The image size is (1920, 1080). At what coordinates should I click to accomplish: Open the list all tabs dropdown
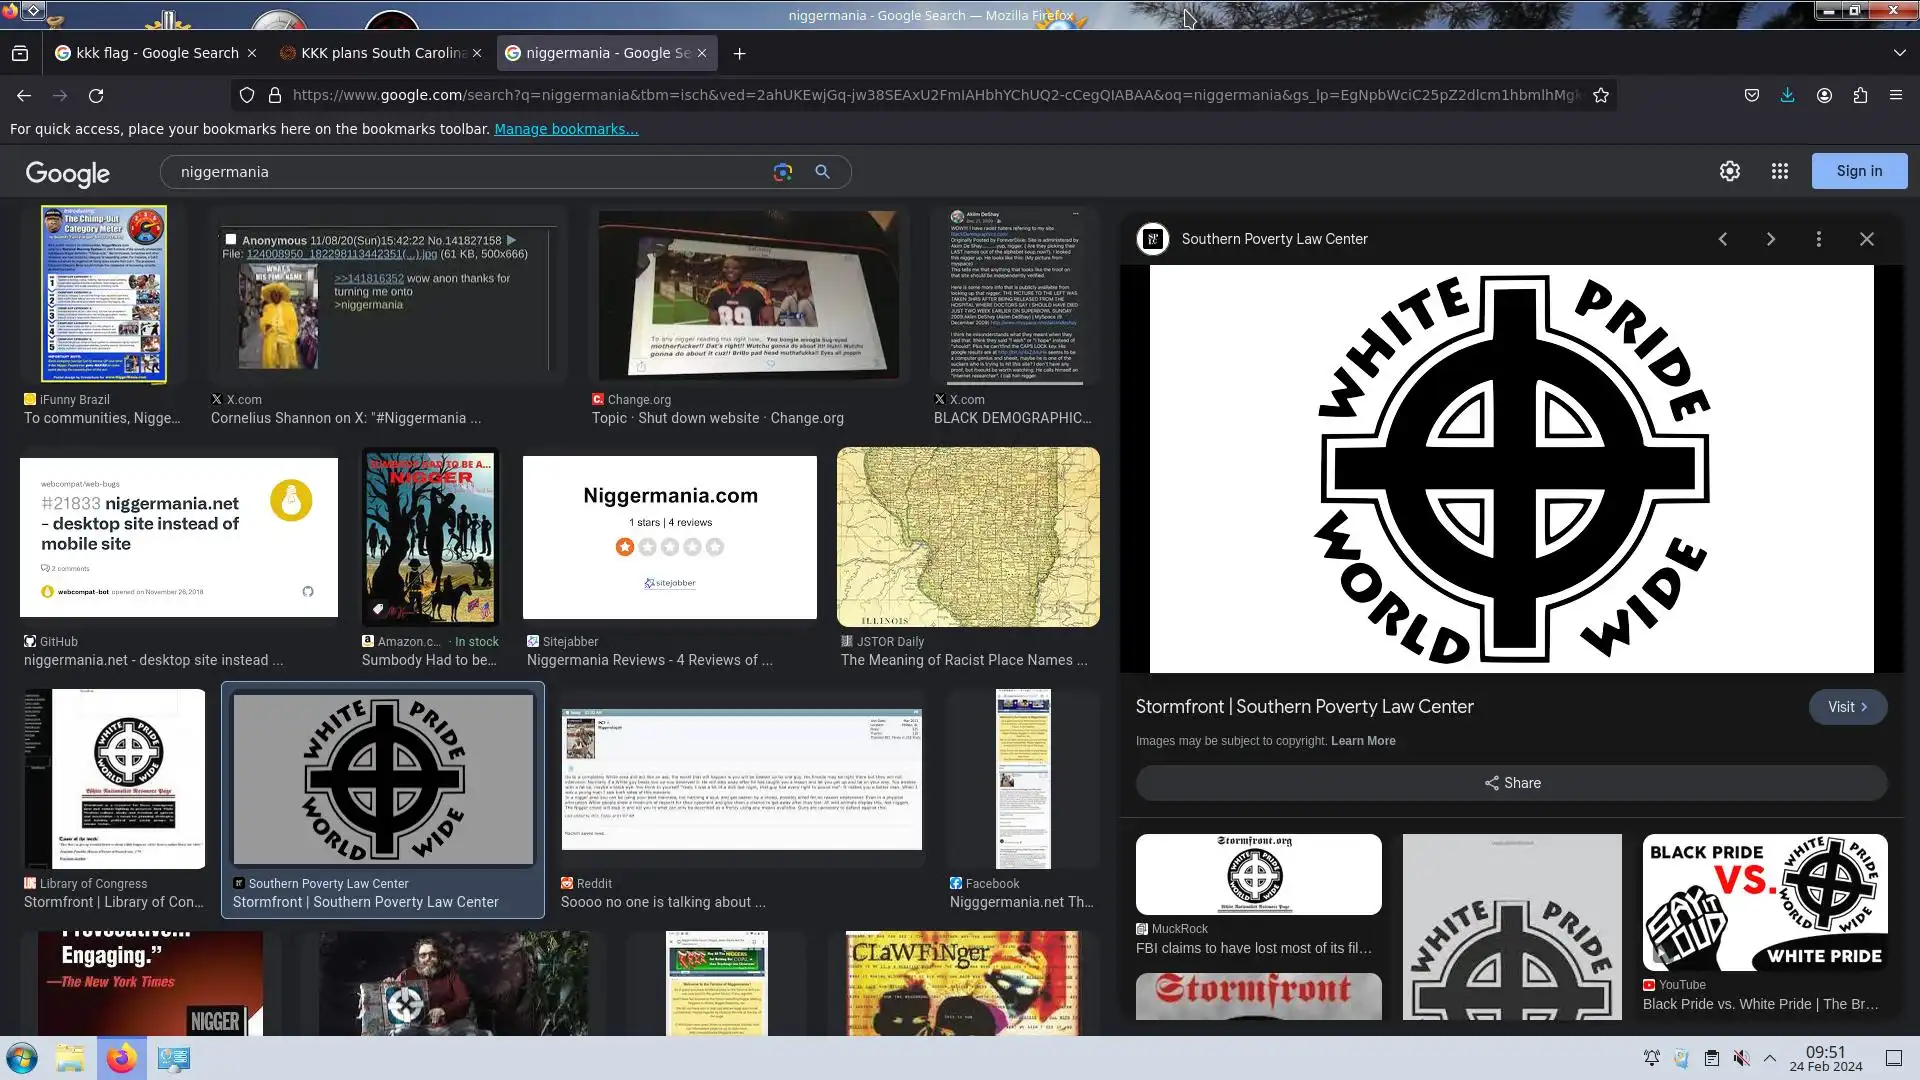[1899, 52]
